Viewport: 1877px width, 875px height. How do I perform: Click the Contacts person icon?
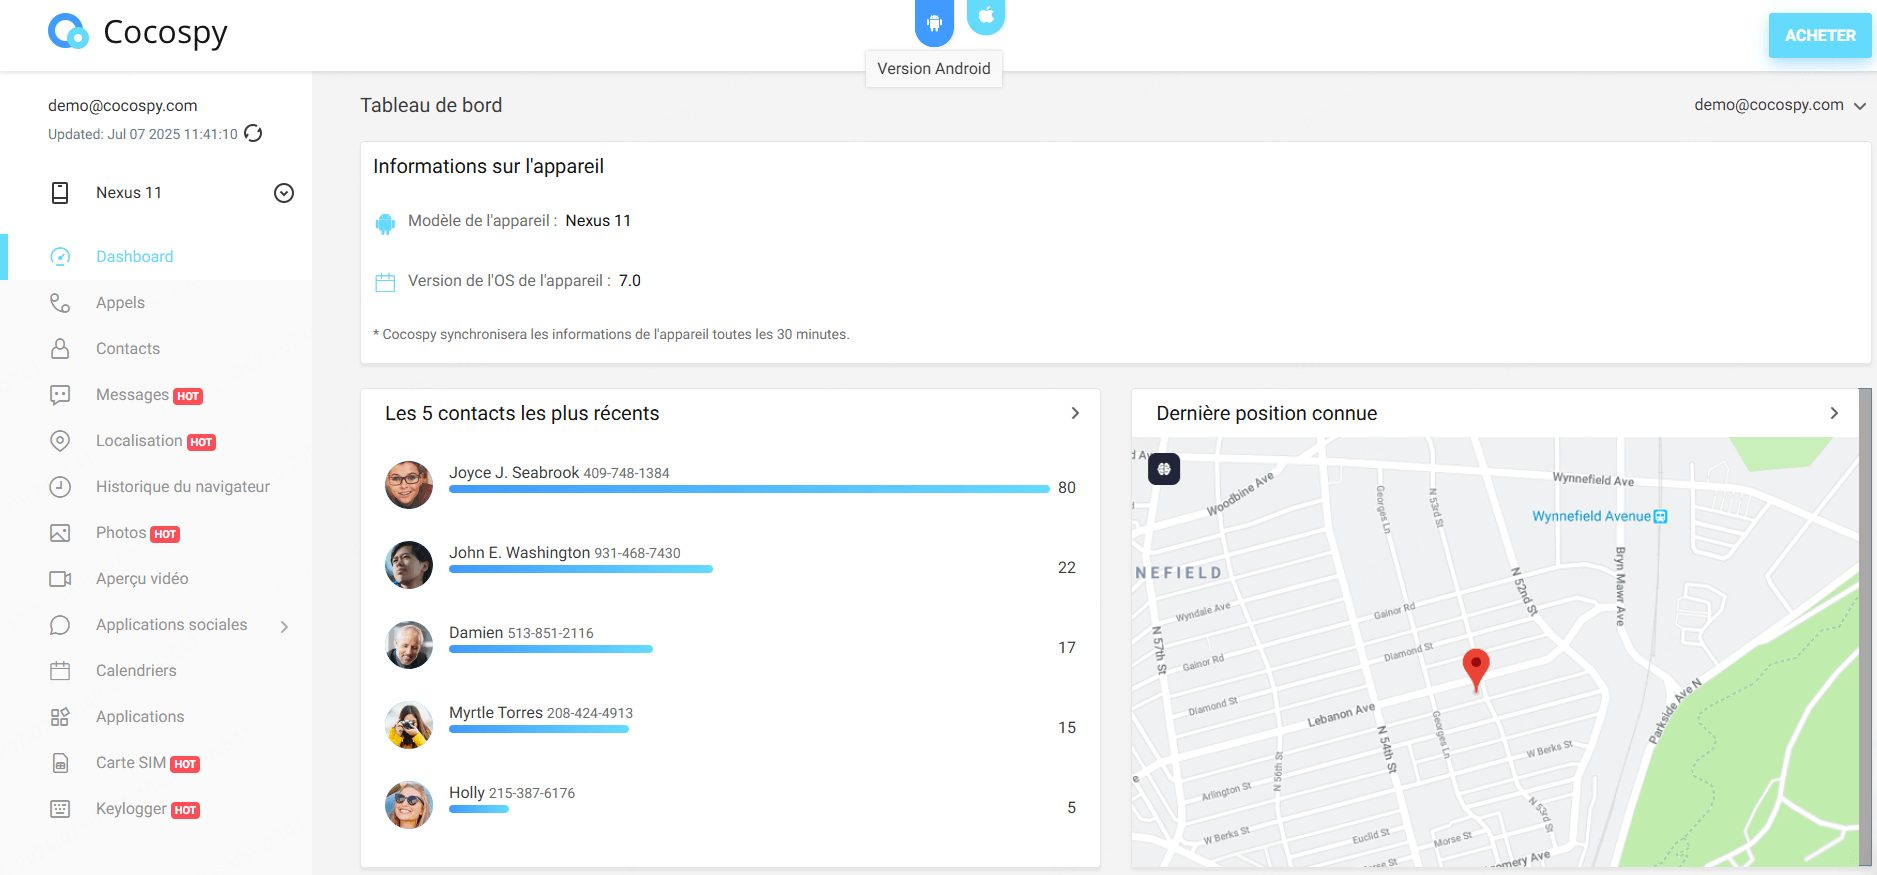tap(60, 349)
